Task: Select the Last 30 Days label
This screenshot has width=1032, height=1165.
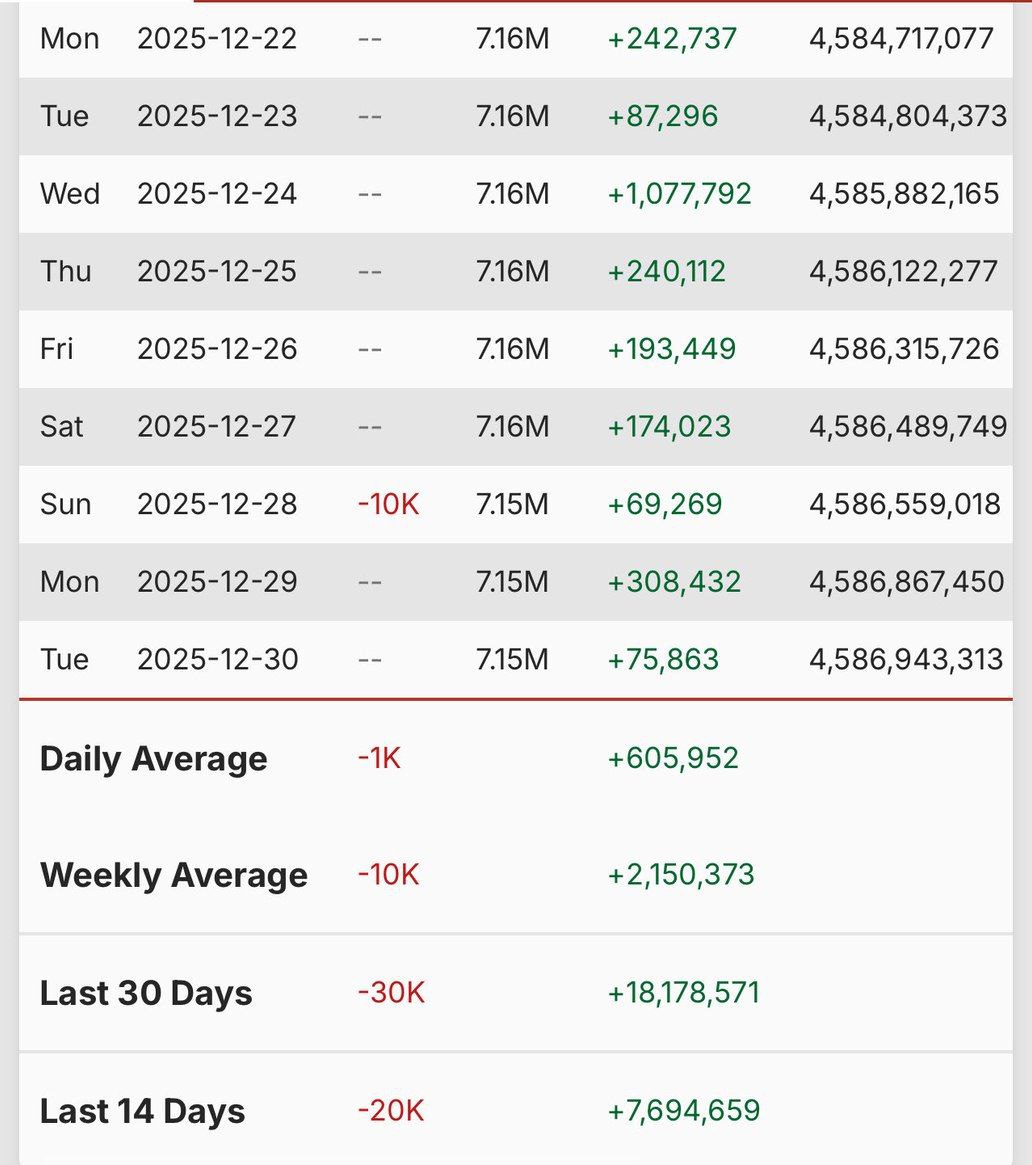Action: click(x=146, y=994)
